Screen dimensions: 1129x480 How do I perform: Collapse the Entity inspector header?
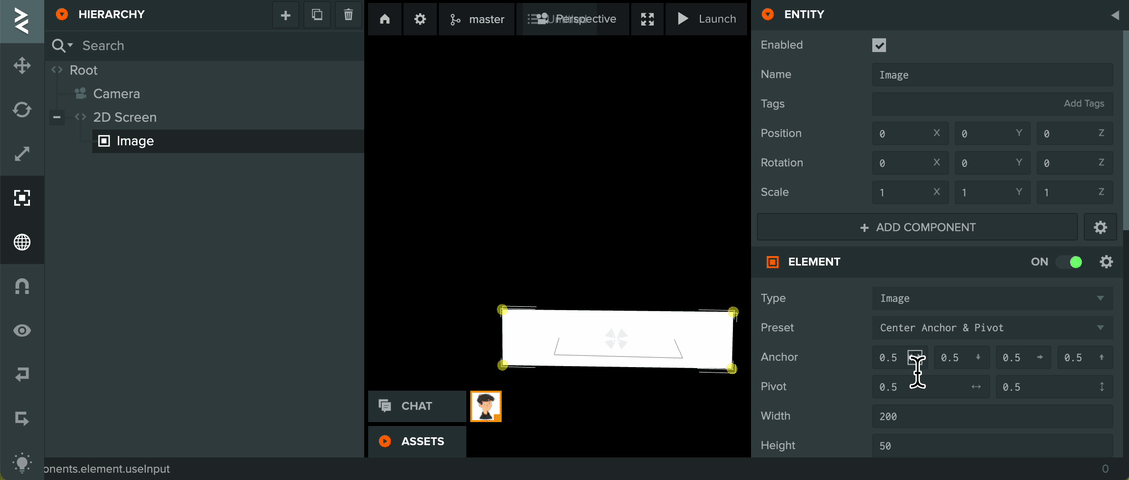point(768,14)
